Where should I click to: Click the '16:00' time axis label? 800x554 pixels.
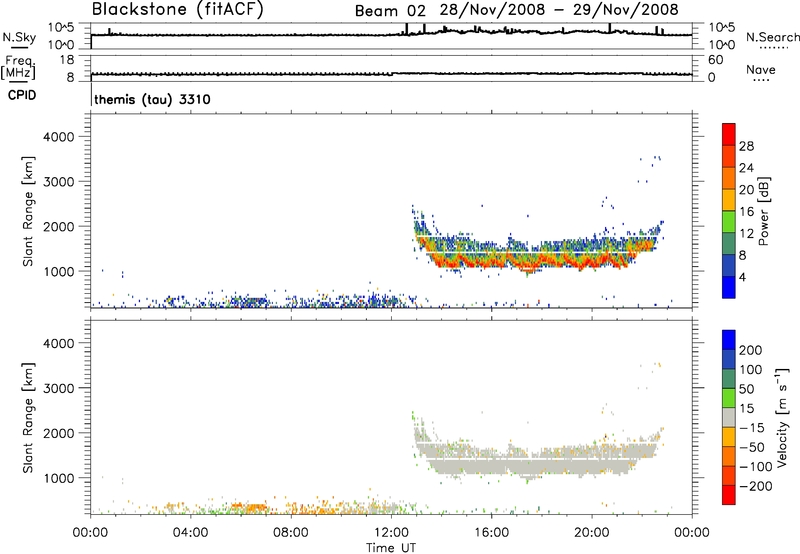pos(491,533)
